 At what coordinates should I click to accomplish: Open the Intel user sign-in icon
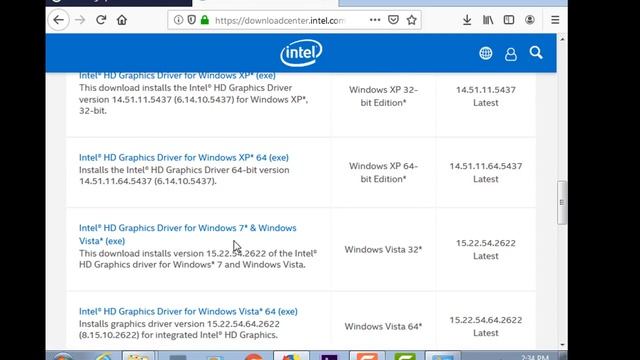coord(511,54)
